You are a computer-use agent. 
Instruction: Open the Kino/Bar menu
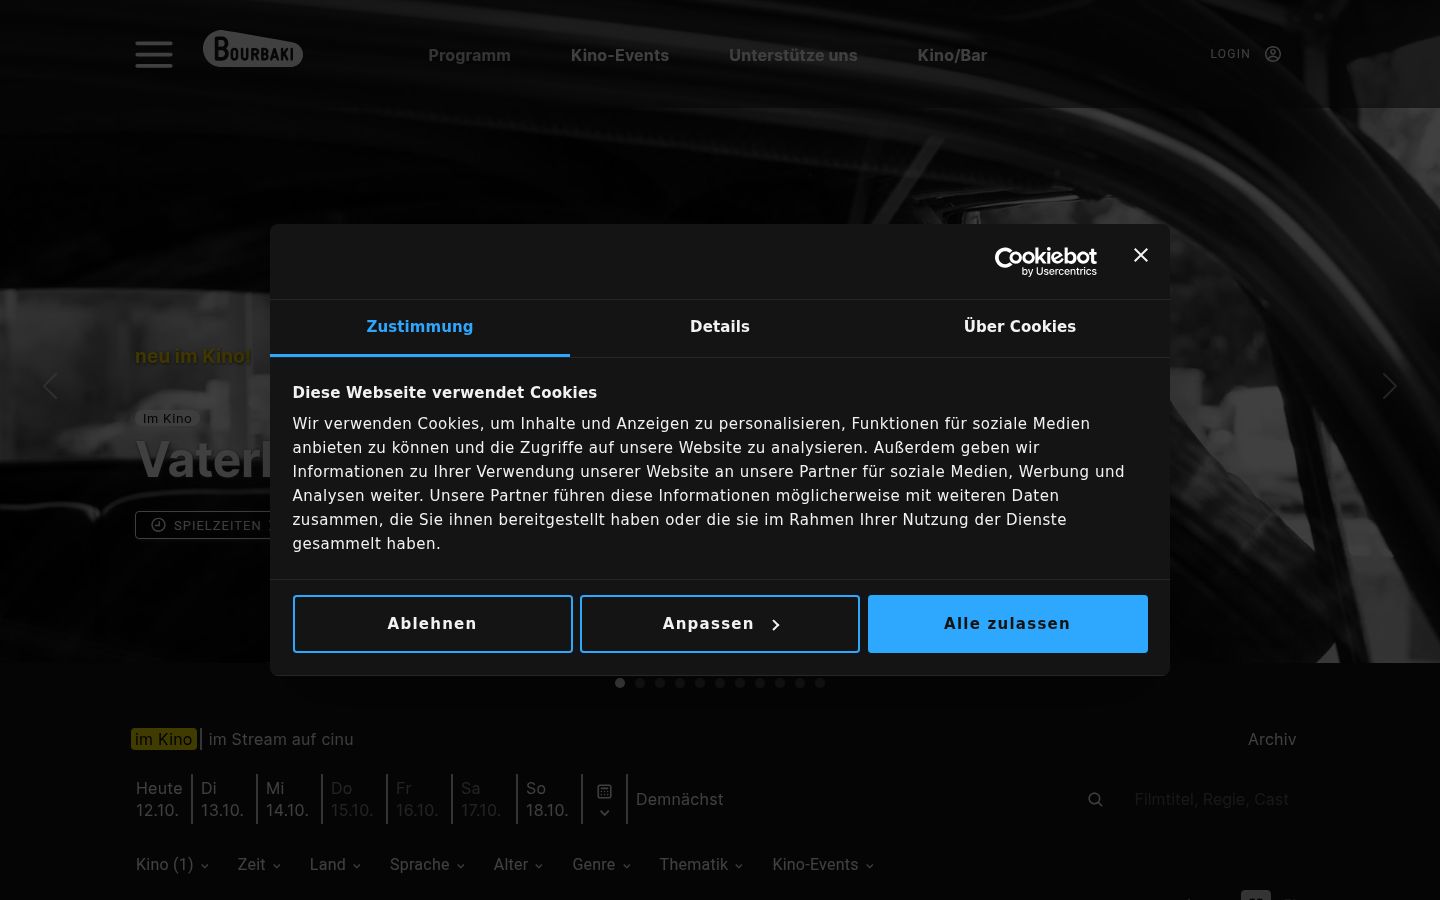952,55
